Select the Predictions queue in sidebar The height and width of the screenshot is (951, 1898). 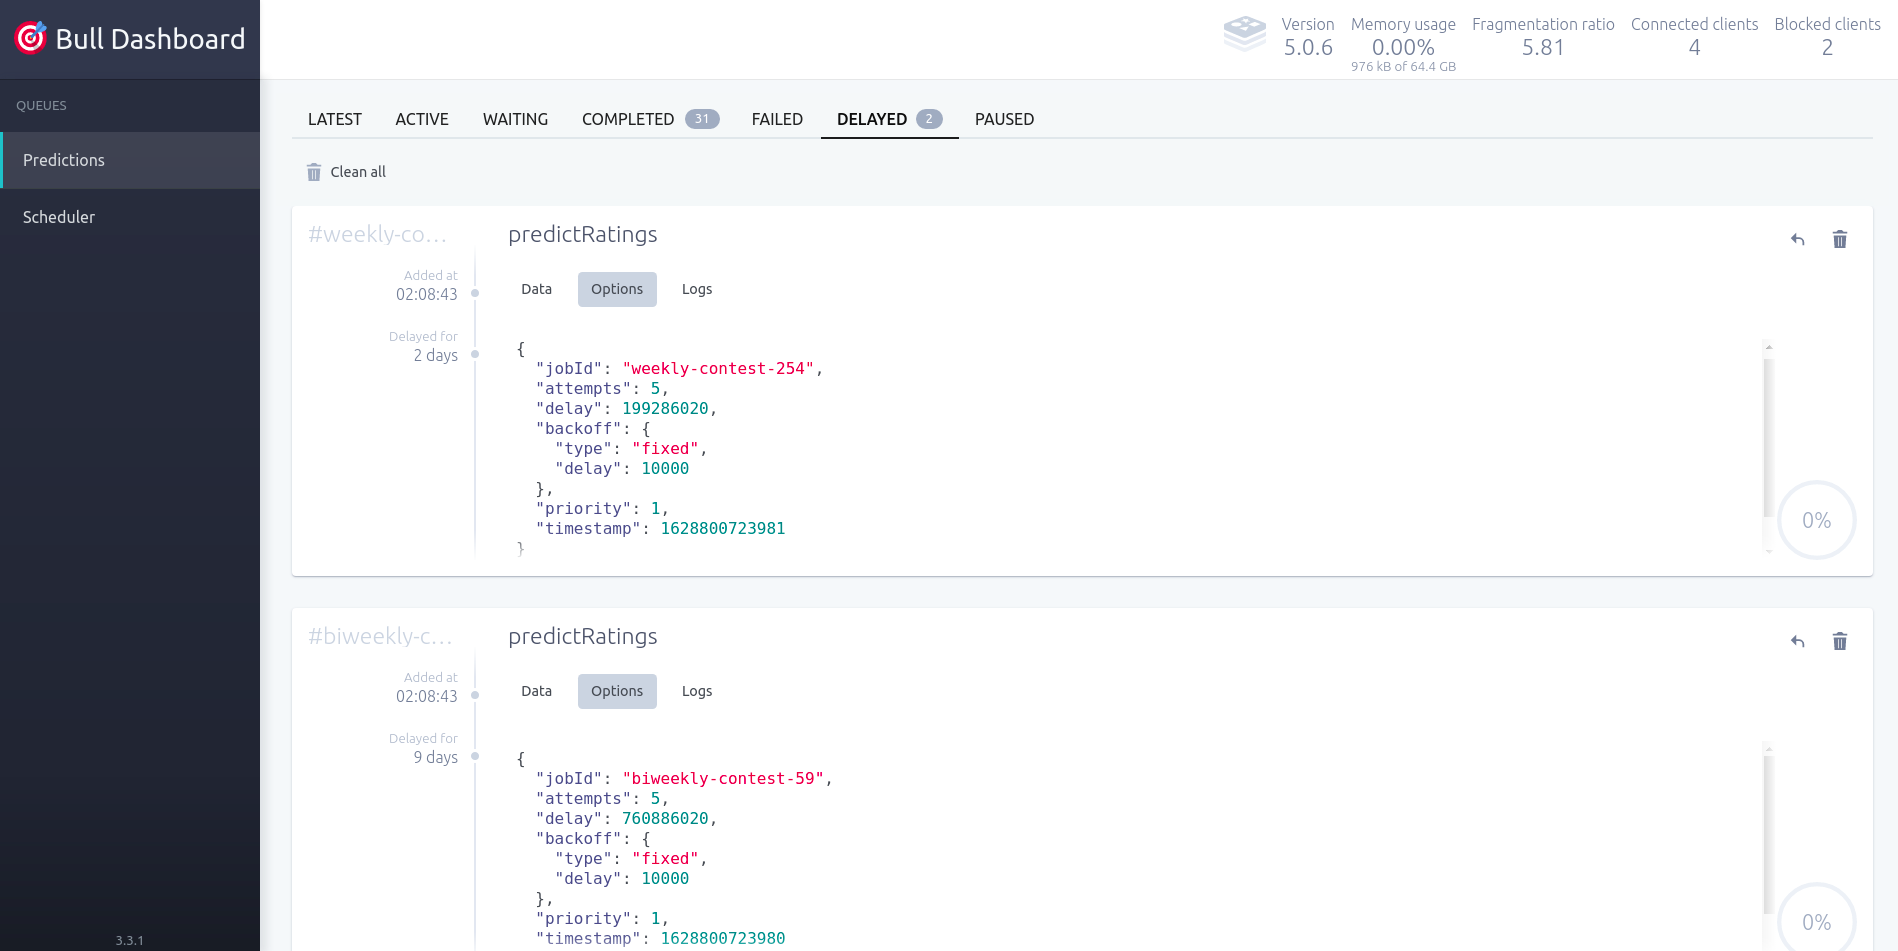click(x=130, y=160)
